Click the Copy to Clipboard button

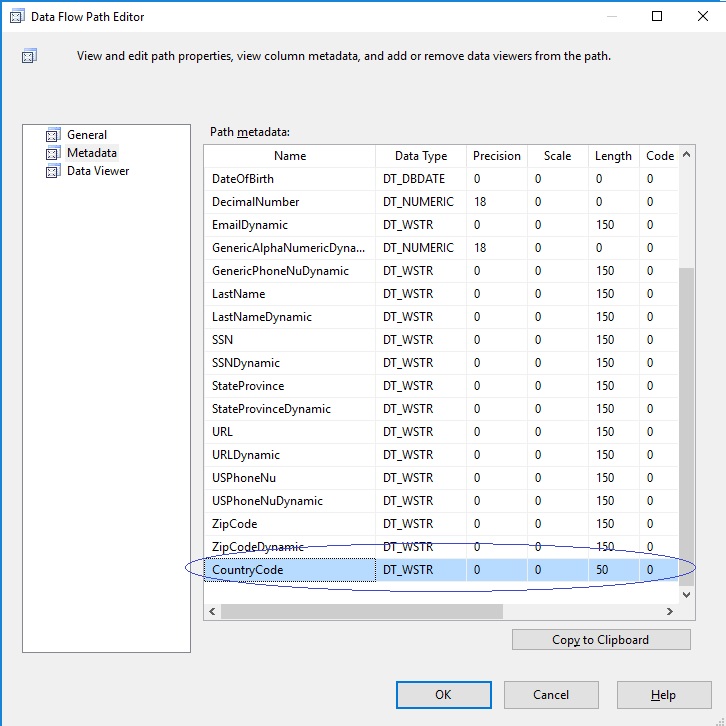601,639
